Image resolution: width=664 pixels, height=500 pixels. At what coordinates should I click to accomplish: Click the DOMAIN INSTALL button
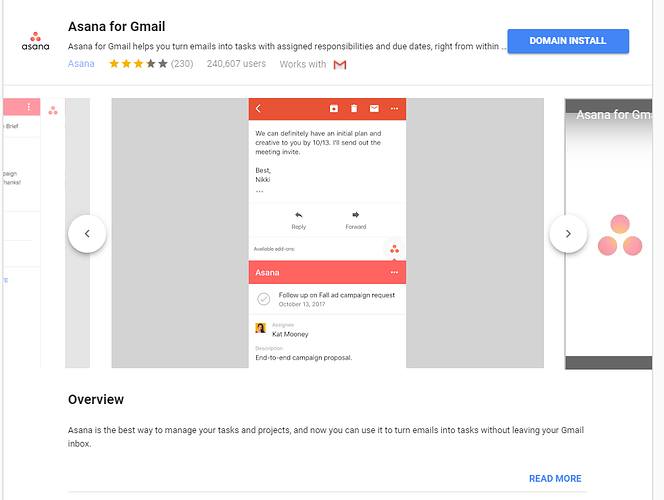point(568,41)
